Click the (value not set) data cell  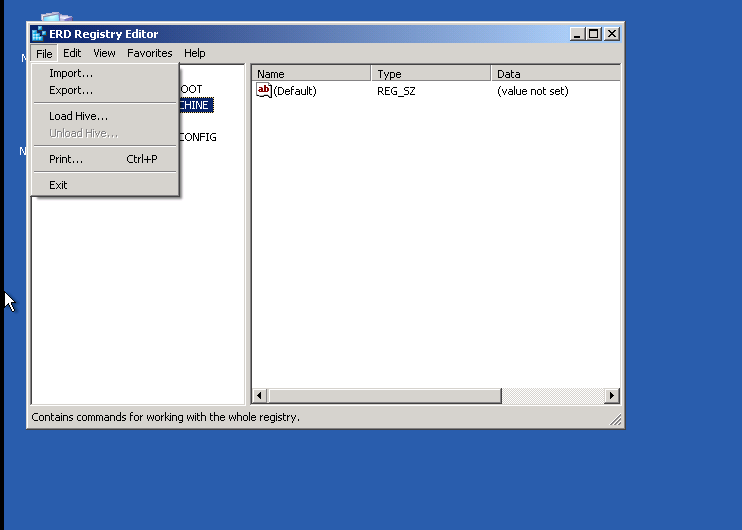pyautogui.click(x=532, y=91)
